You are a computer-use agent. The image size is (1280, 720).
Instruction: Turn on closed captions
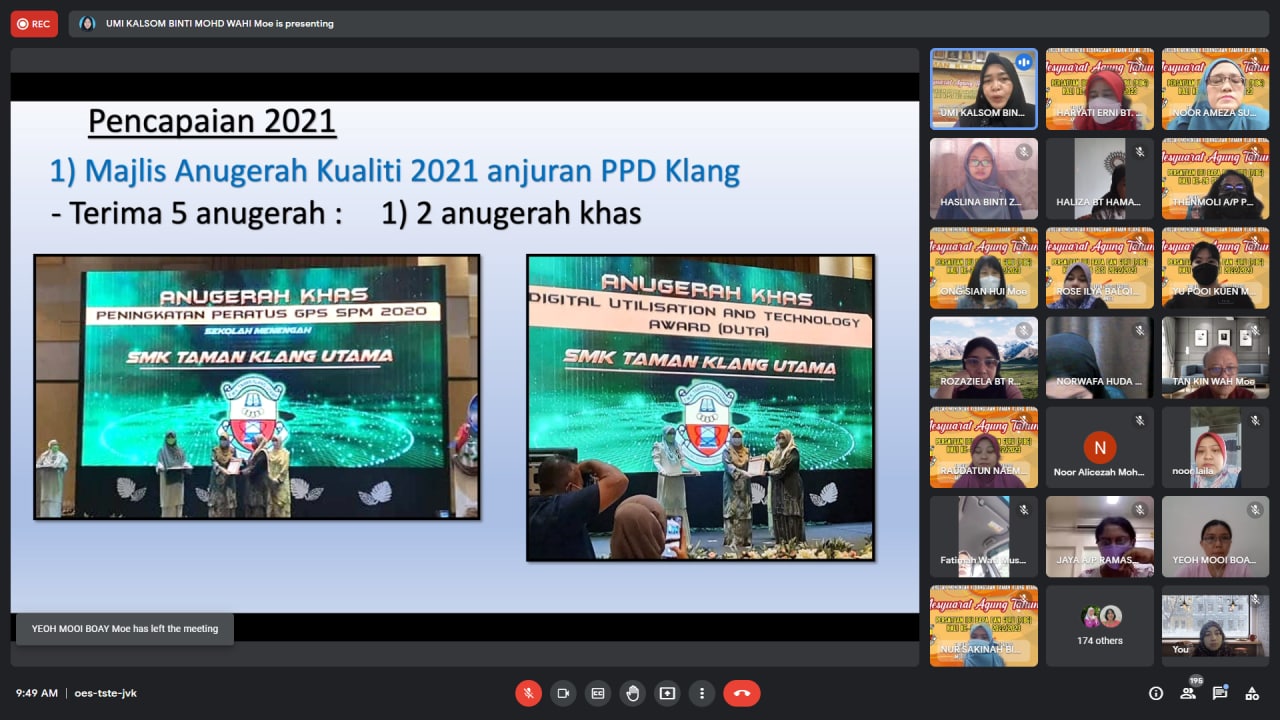pyautogui.click(x=598, y=693)
